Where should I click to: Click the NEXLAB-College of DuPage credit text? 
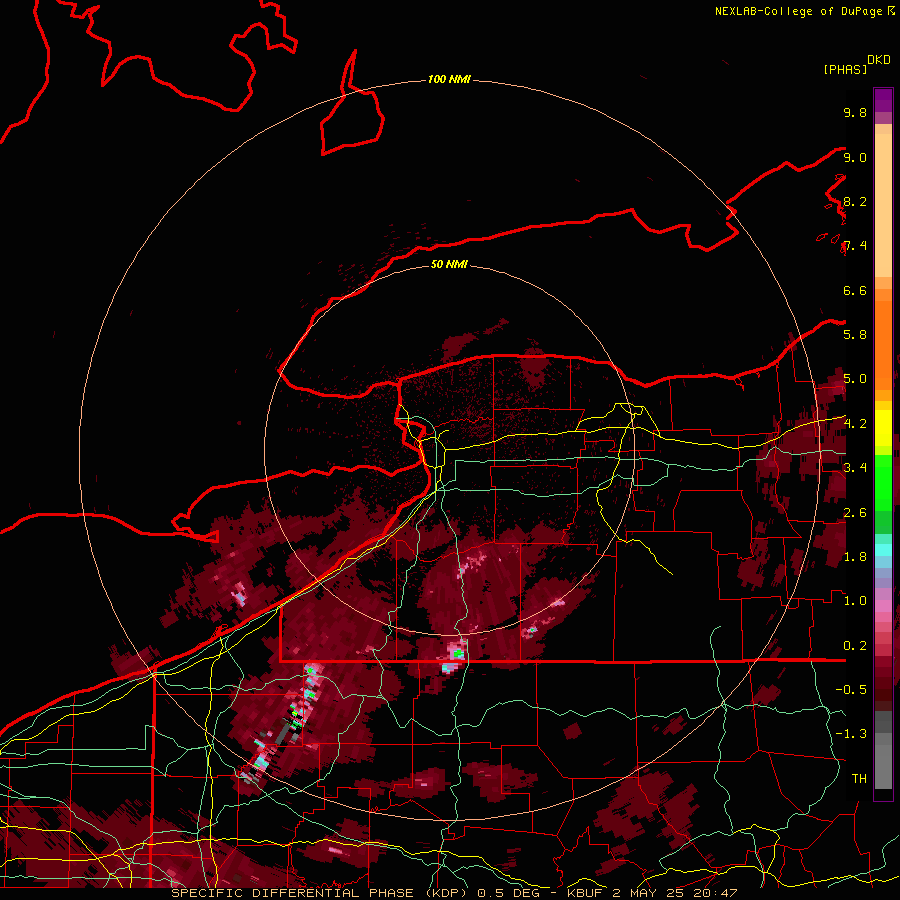click(800, 11)
